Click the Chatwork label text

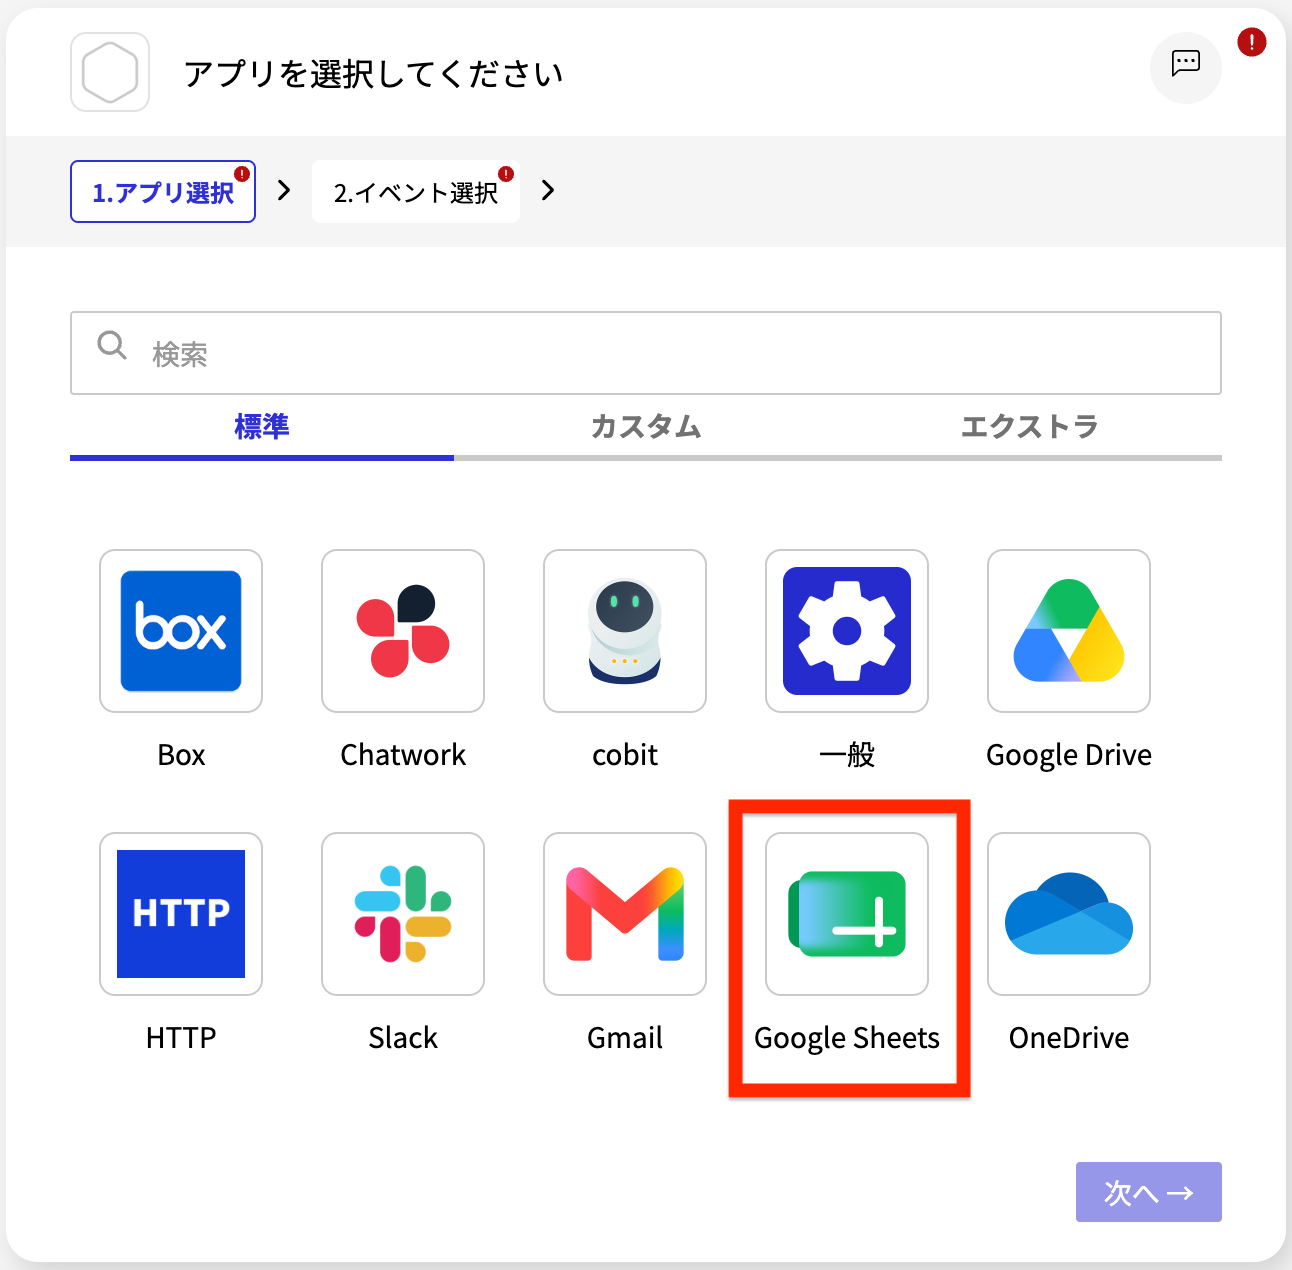click(x=403, y=755)
